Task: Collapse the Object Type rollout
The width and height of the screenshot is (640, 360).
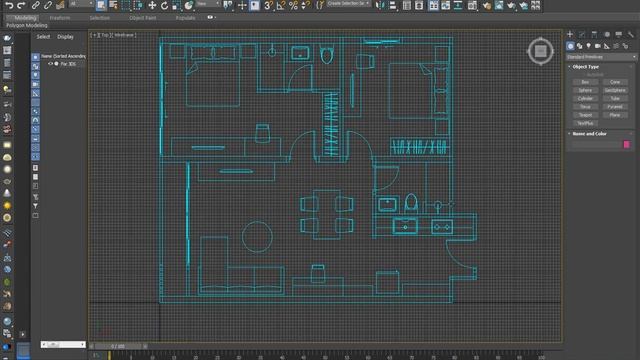Action: click(x=586, y=67)
